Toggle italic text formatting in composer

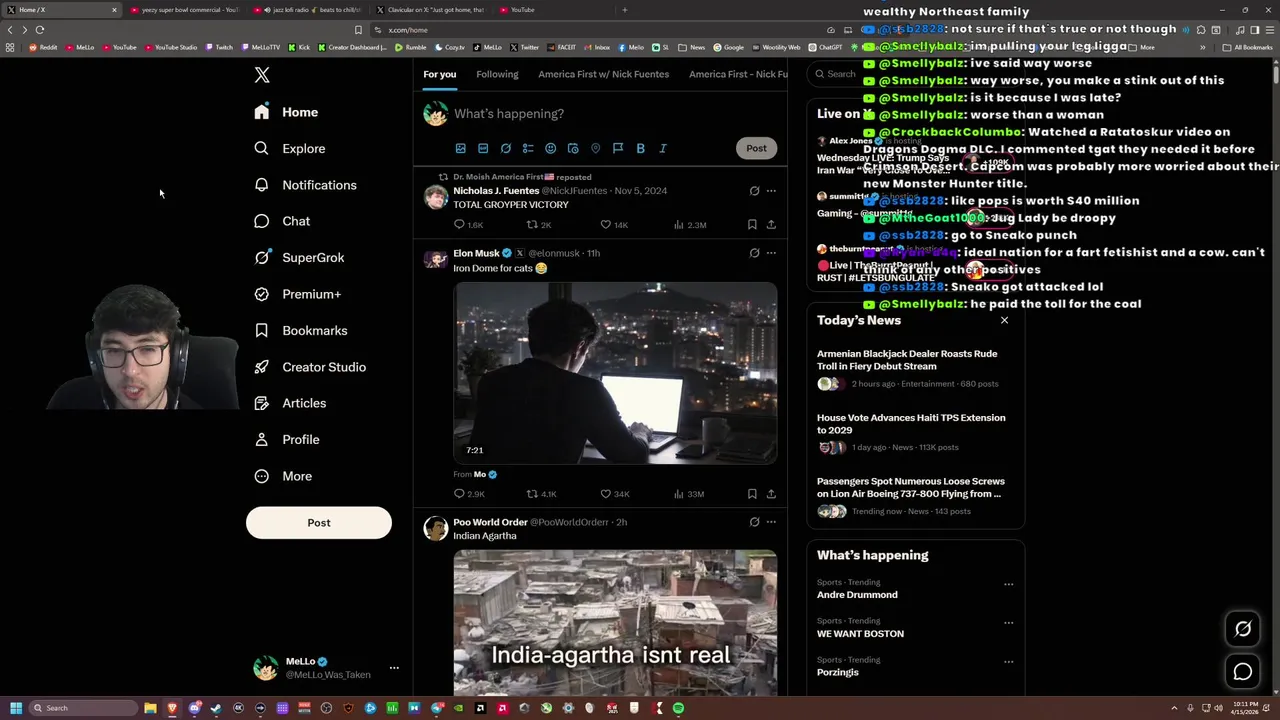coord(662,148)
